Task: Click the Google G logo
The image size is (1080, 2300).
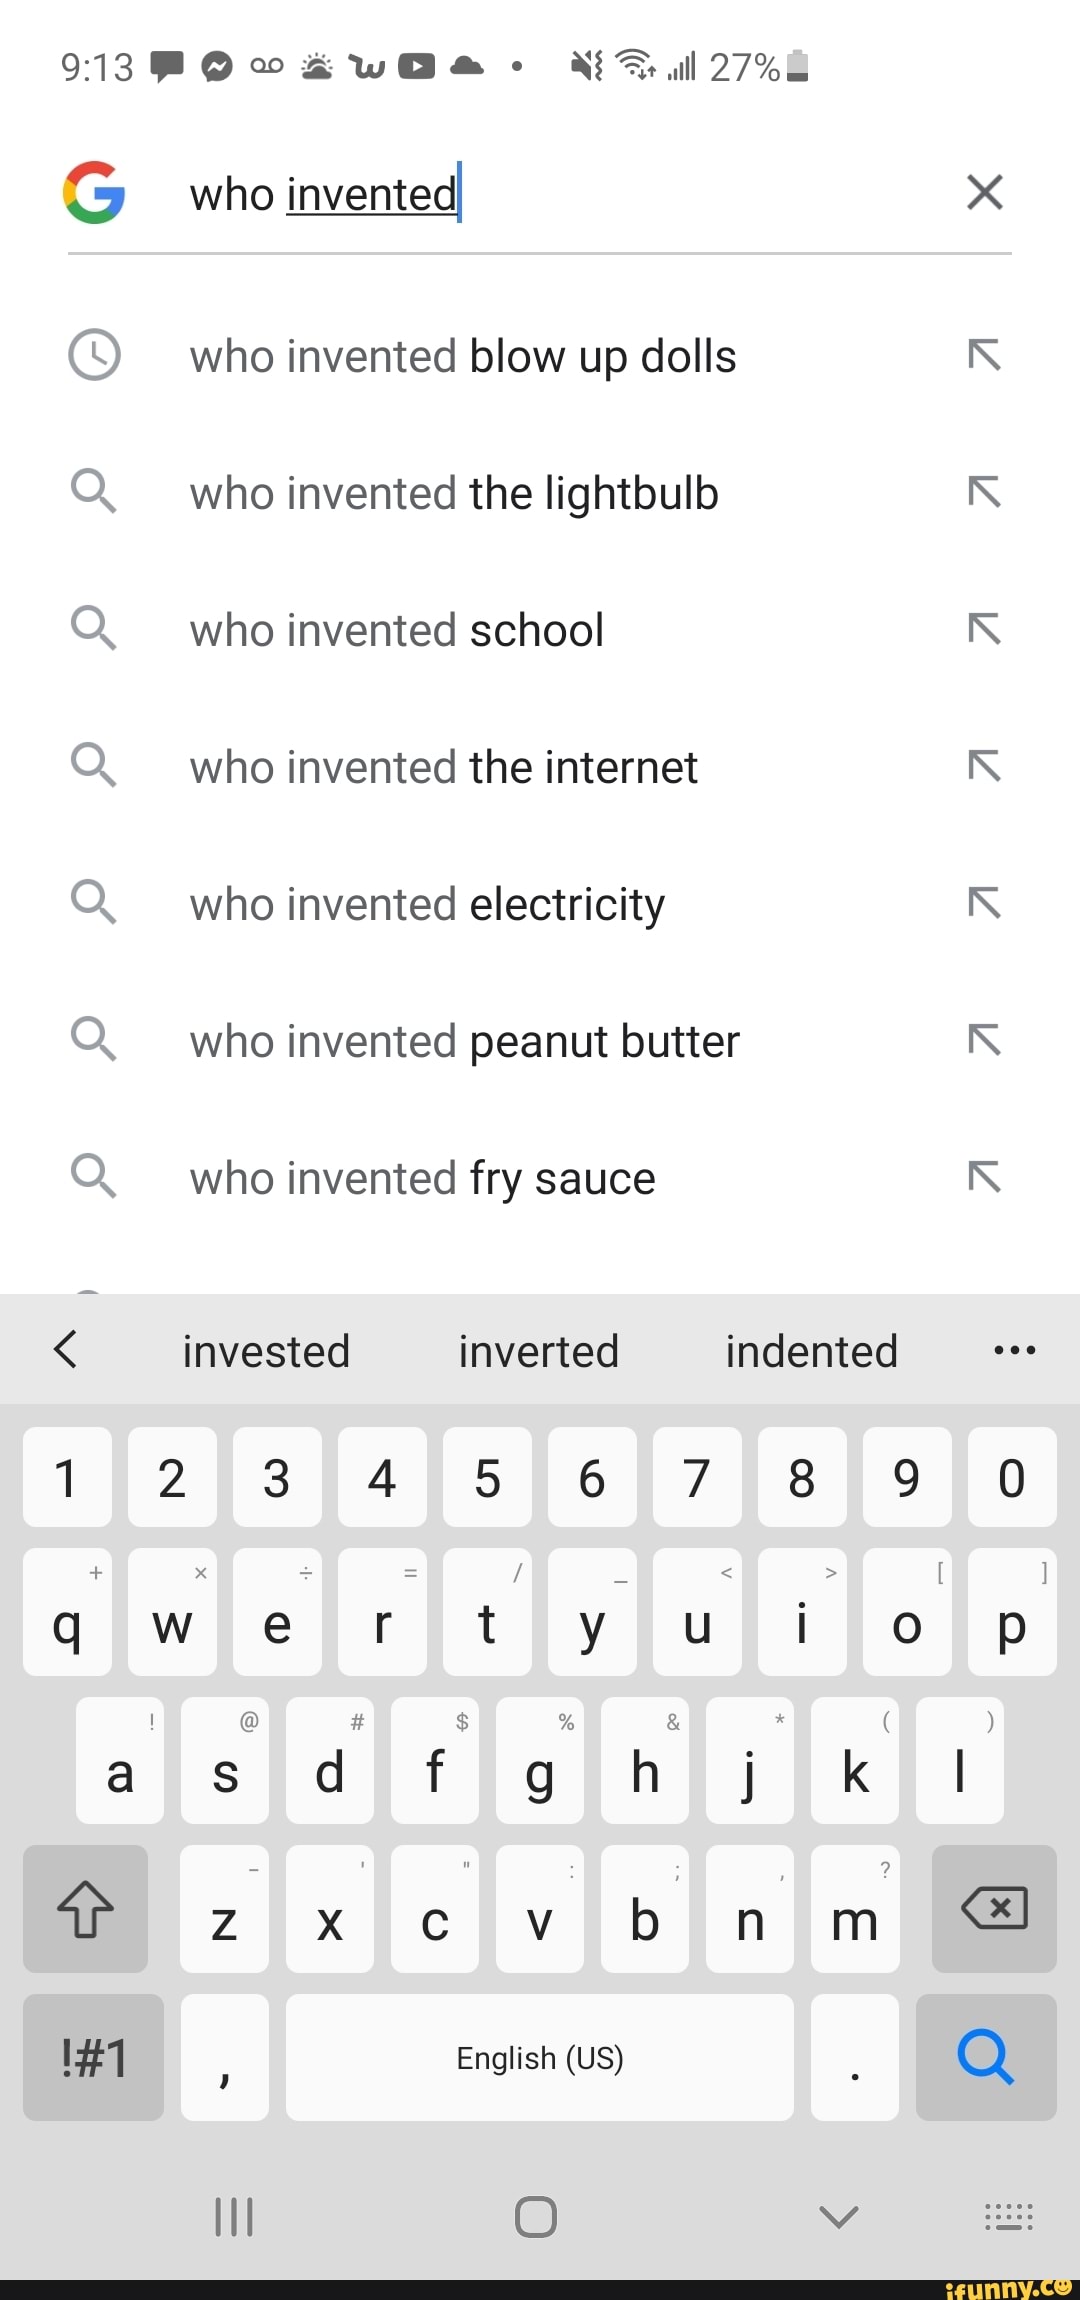Action: (x=92, y=193)
